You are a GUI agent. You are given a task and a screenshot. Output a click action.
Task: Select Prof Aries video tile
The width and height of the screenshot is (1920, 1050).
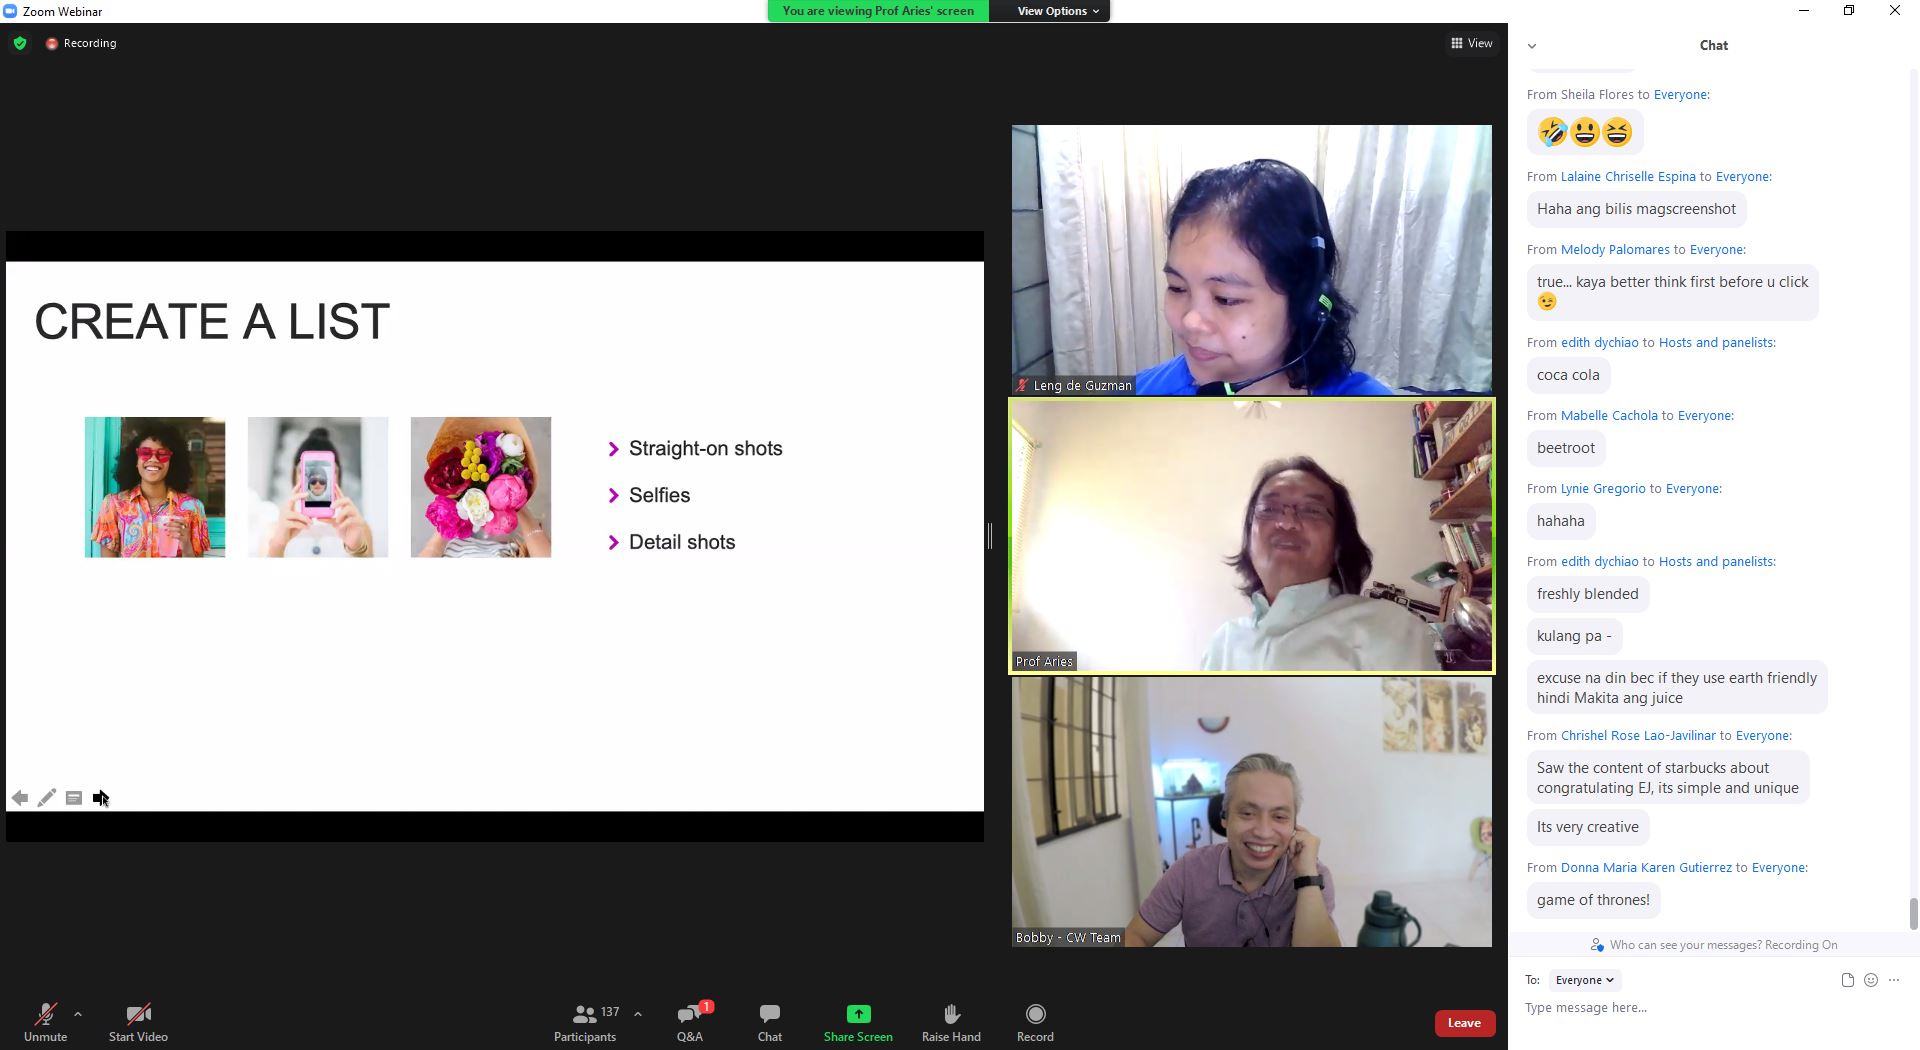tap(1251, 535)
